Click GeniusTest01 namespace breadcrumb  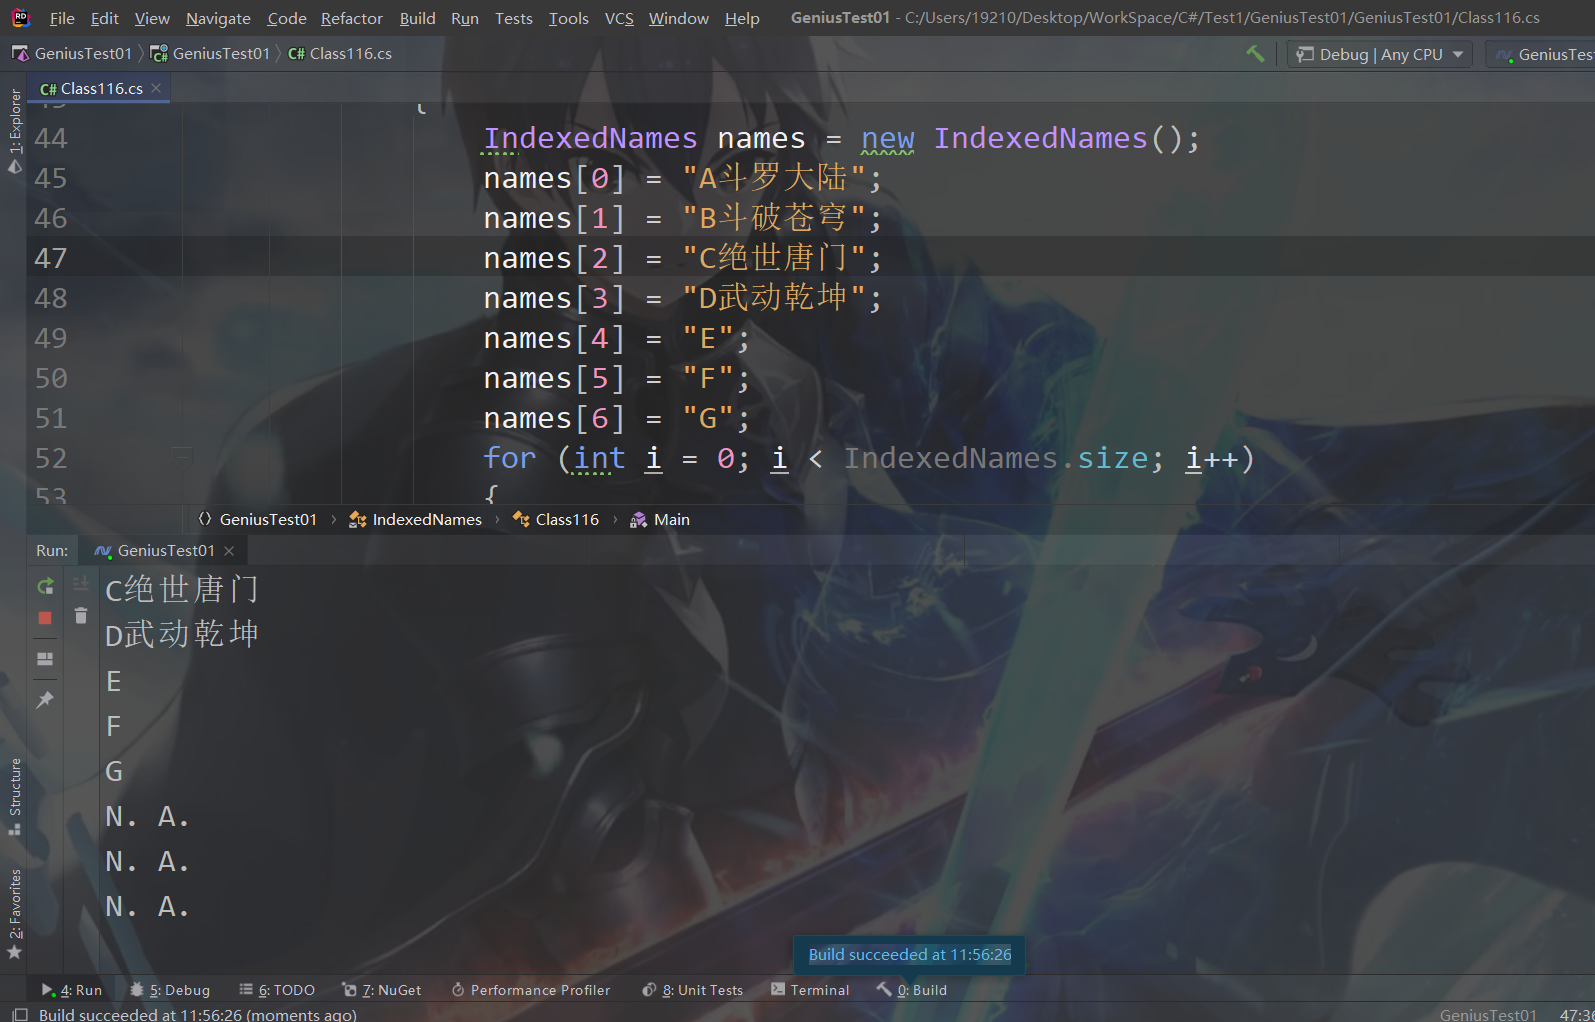pyautogui.click(x=258, y=520)
